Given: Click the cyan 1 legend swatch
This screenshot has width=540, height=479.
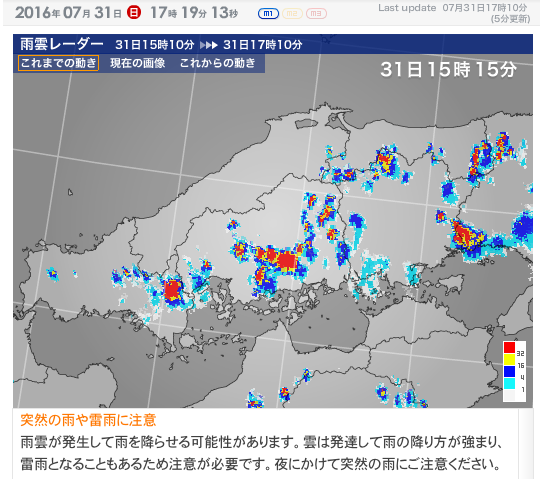Looking at the screenshot, I should [x=509, y=384].
